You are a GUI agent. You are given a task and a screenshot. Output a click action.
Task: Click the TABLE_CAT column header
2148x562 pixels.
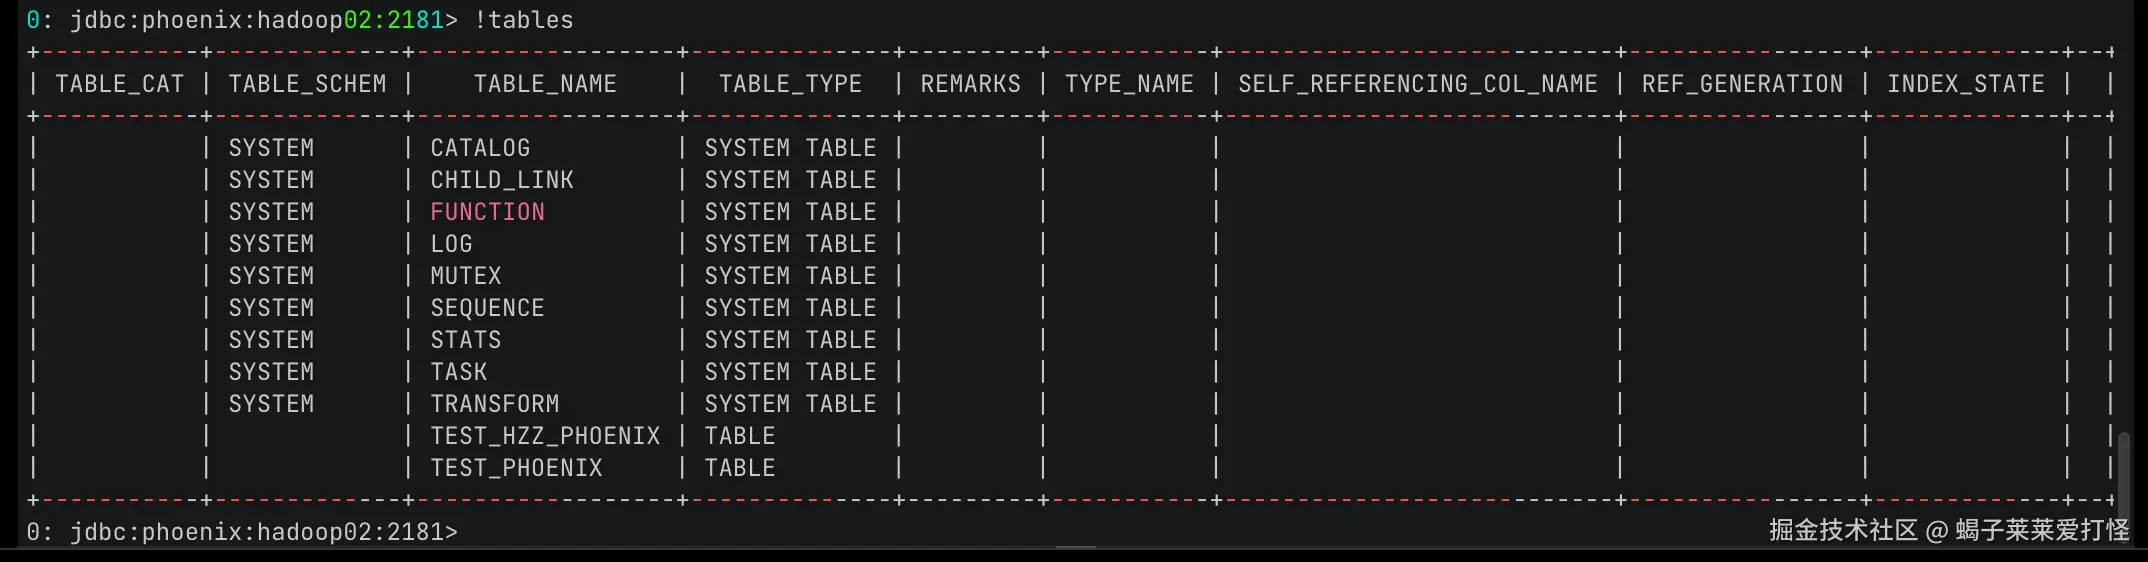tap(120, 84)
